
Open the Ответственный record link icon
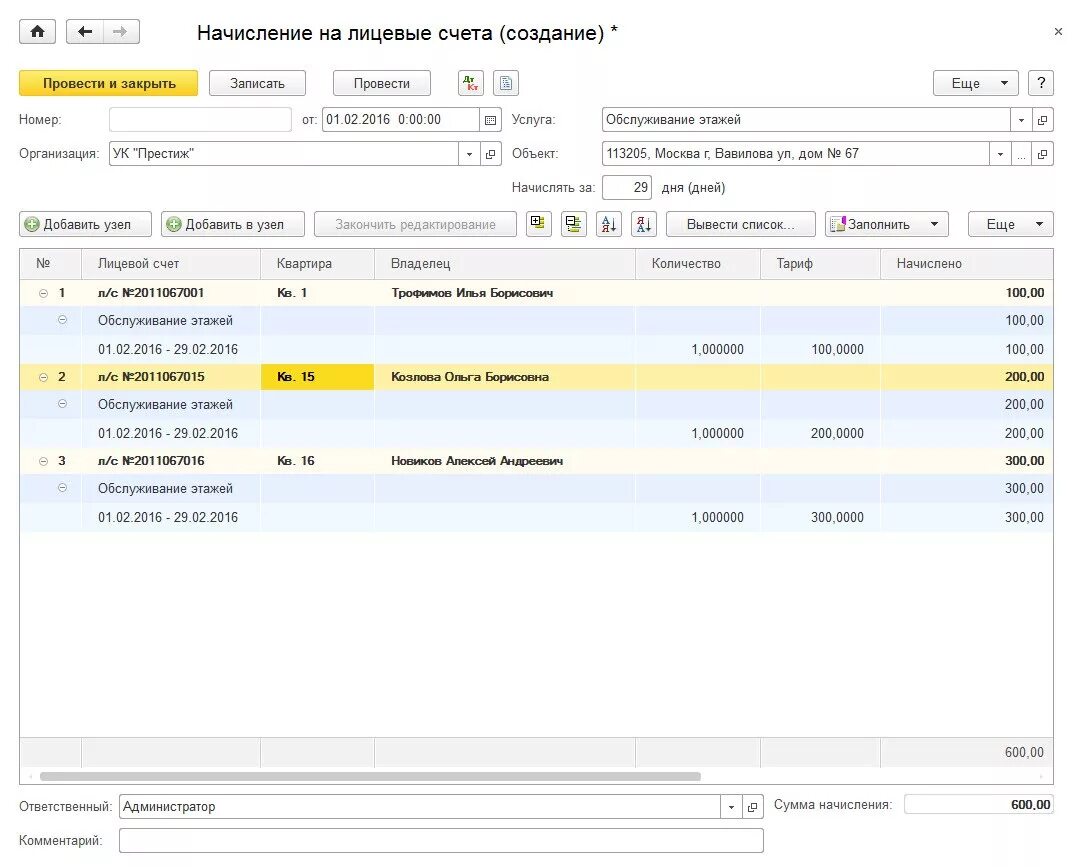click(753, 806)
